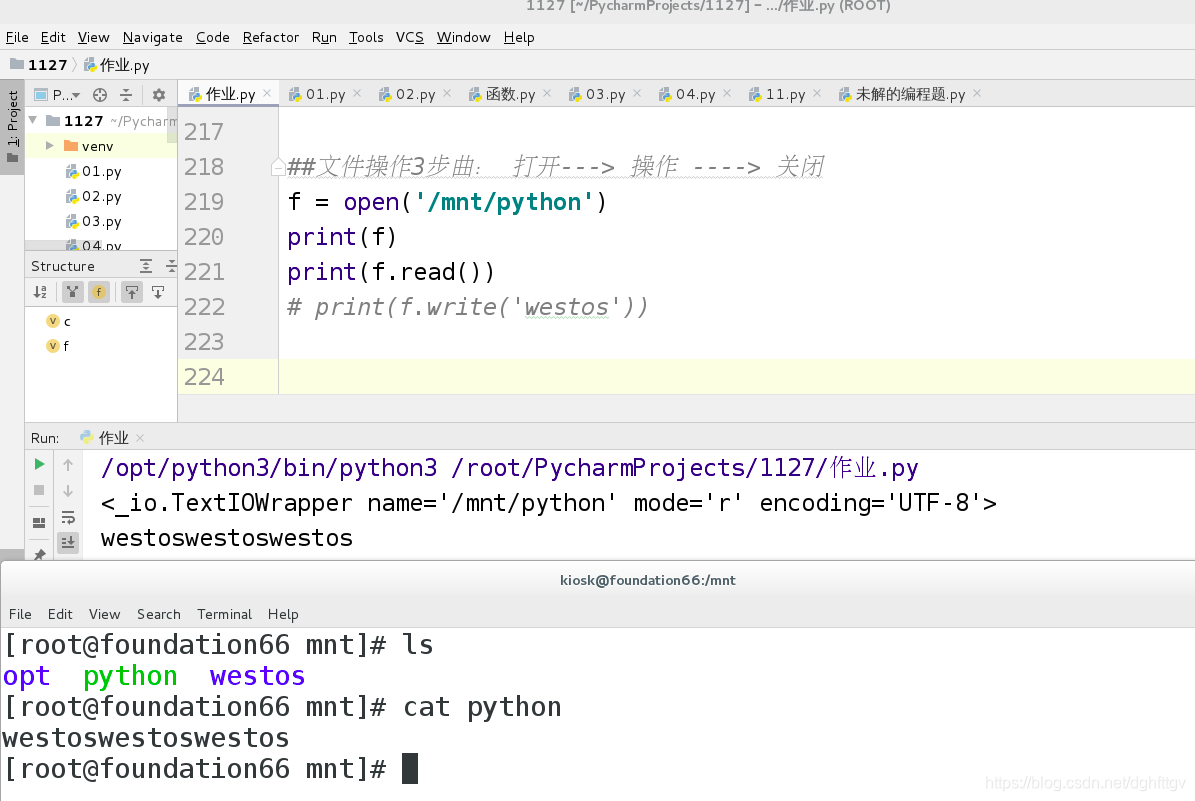
Task: Open the Terminal menu in terminal window
Action: click(x=224, y=614)
